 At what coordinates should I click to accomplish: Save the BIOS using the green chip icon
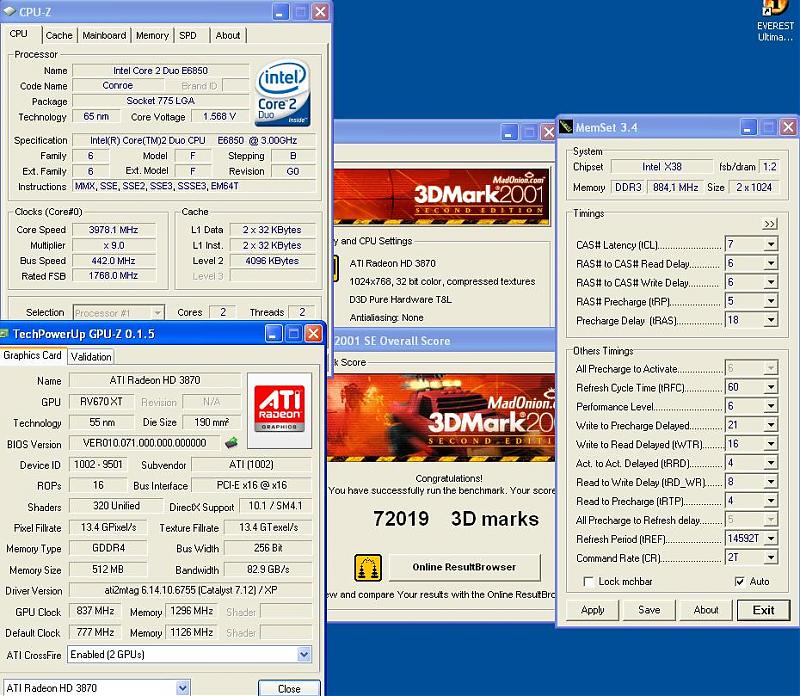point(231,442)
